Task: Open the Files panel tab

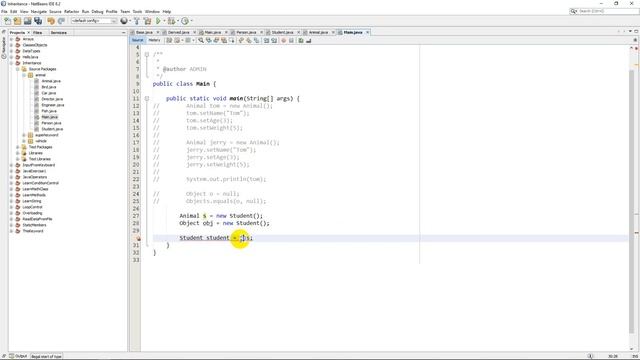Action: [x=38, y=33]
